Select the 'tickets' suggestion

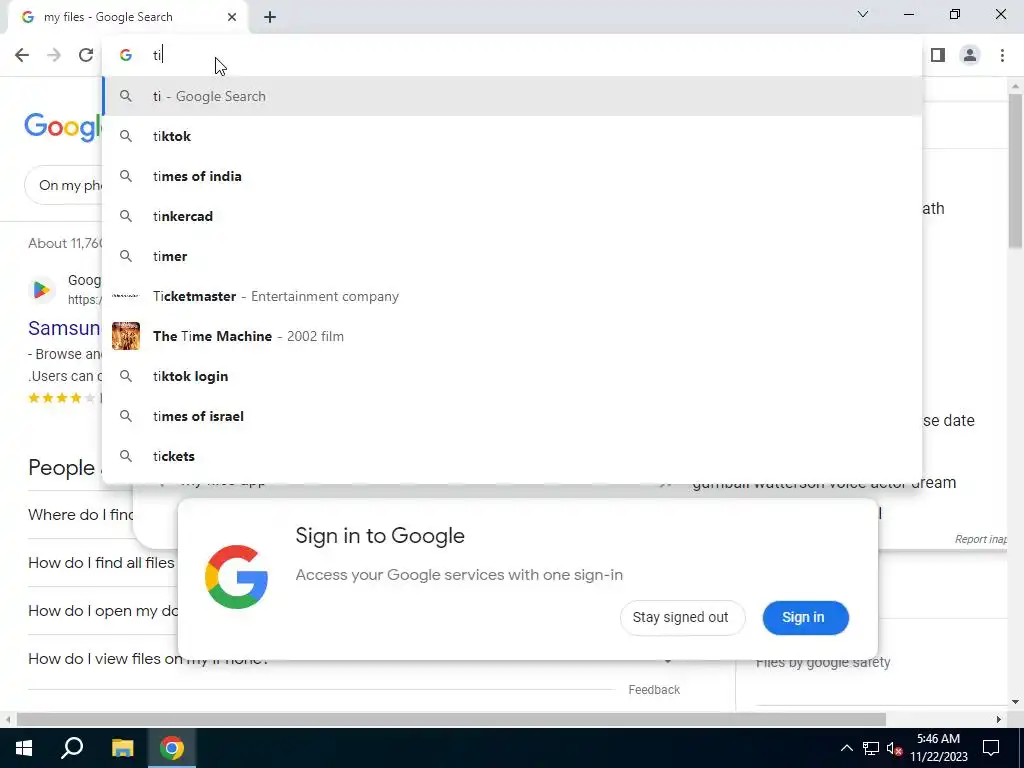(x=512, y=456)
